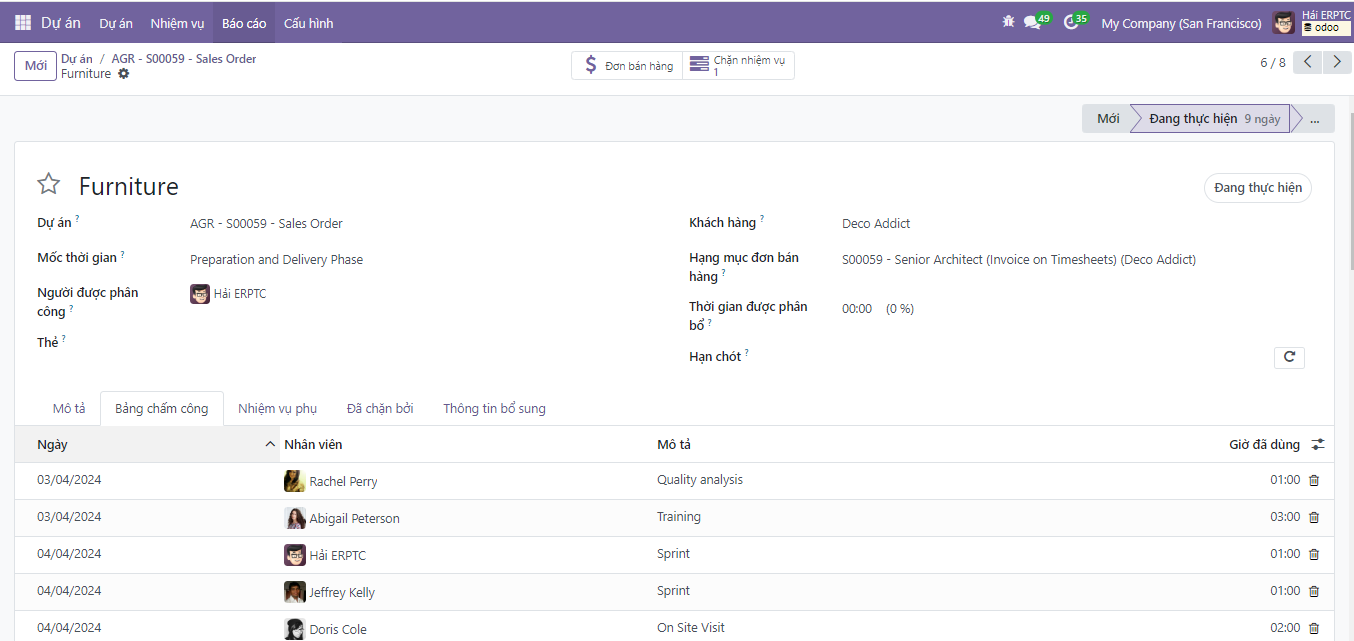Click the bug debug icon
1354x641 pixels.
click(x=1008, y=22)
